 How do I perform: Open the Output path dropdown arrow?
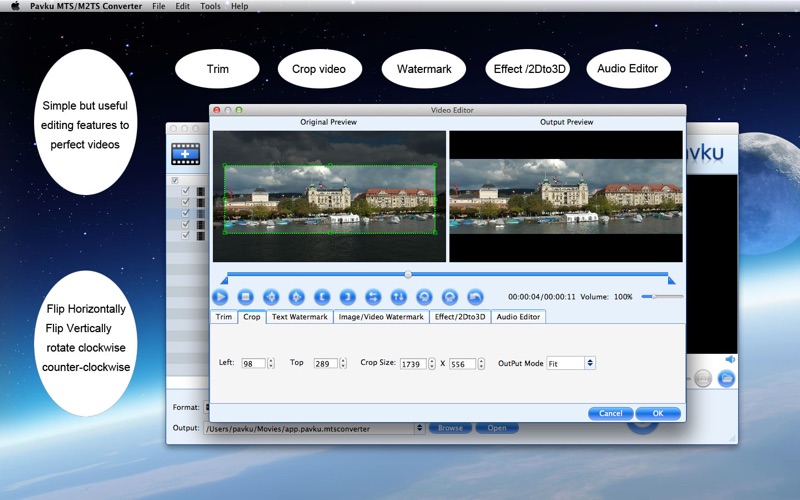coord(419,428)
